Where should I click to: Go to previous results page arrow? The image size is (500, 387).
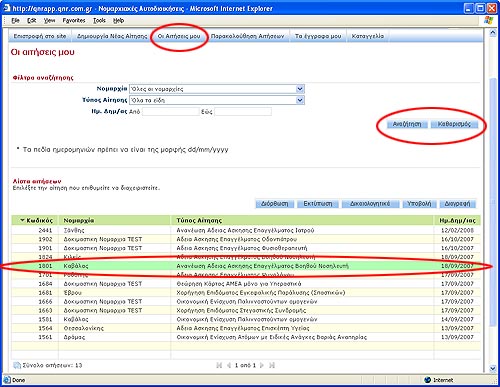point(229,365)
